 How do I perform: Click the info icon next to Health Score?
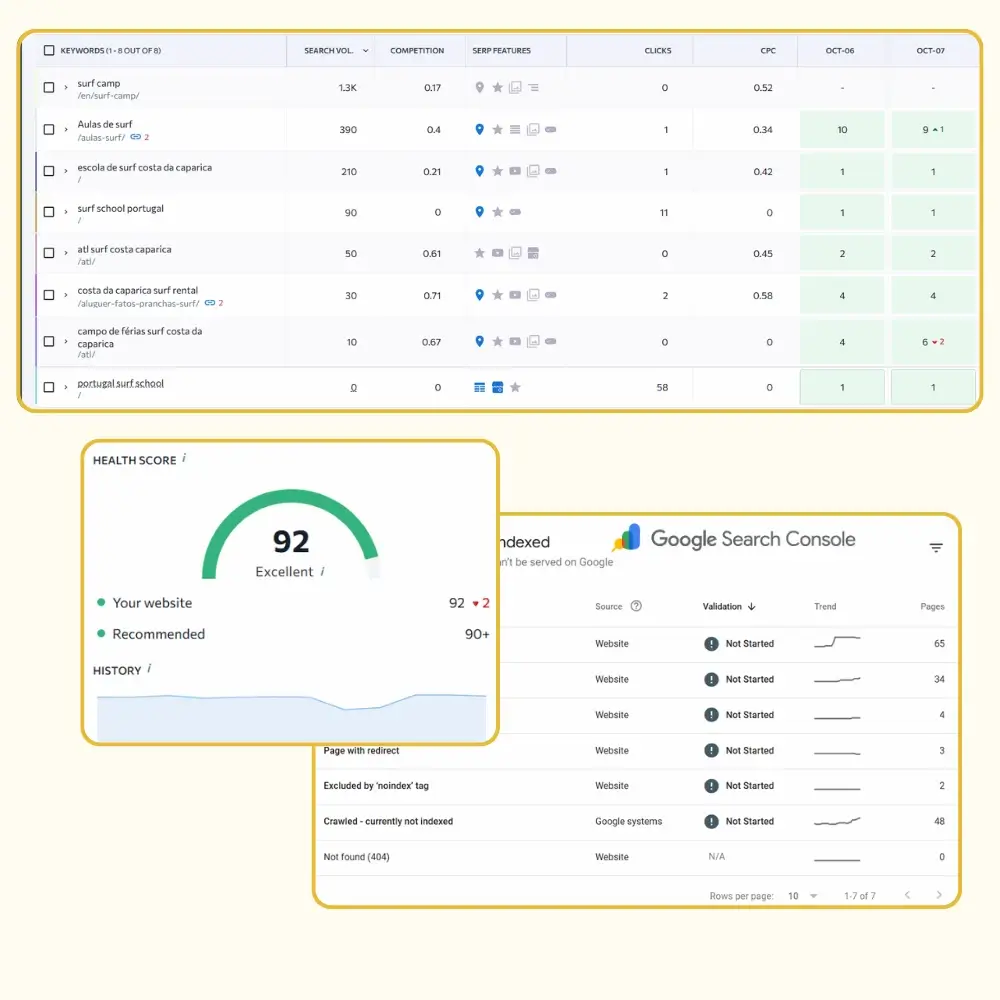tap(183, 459)
